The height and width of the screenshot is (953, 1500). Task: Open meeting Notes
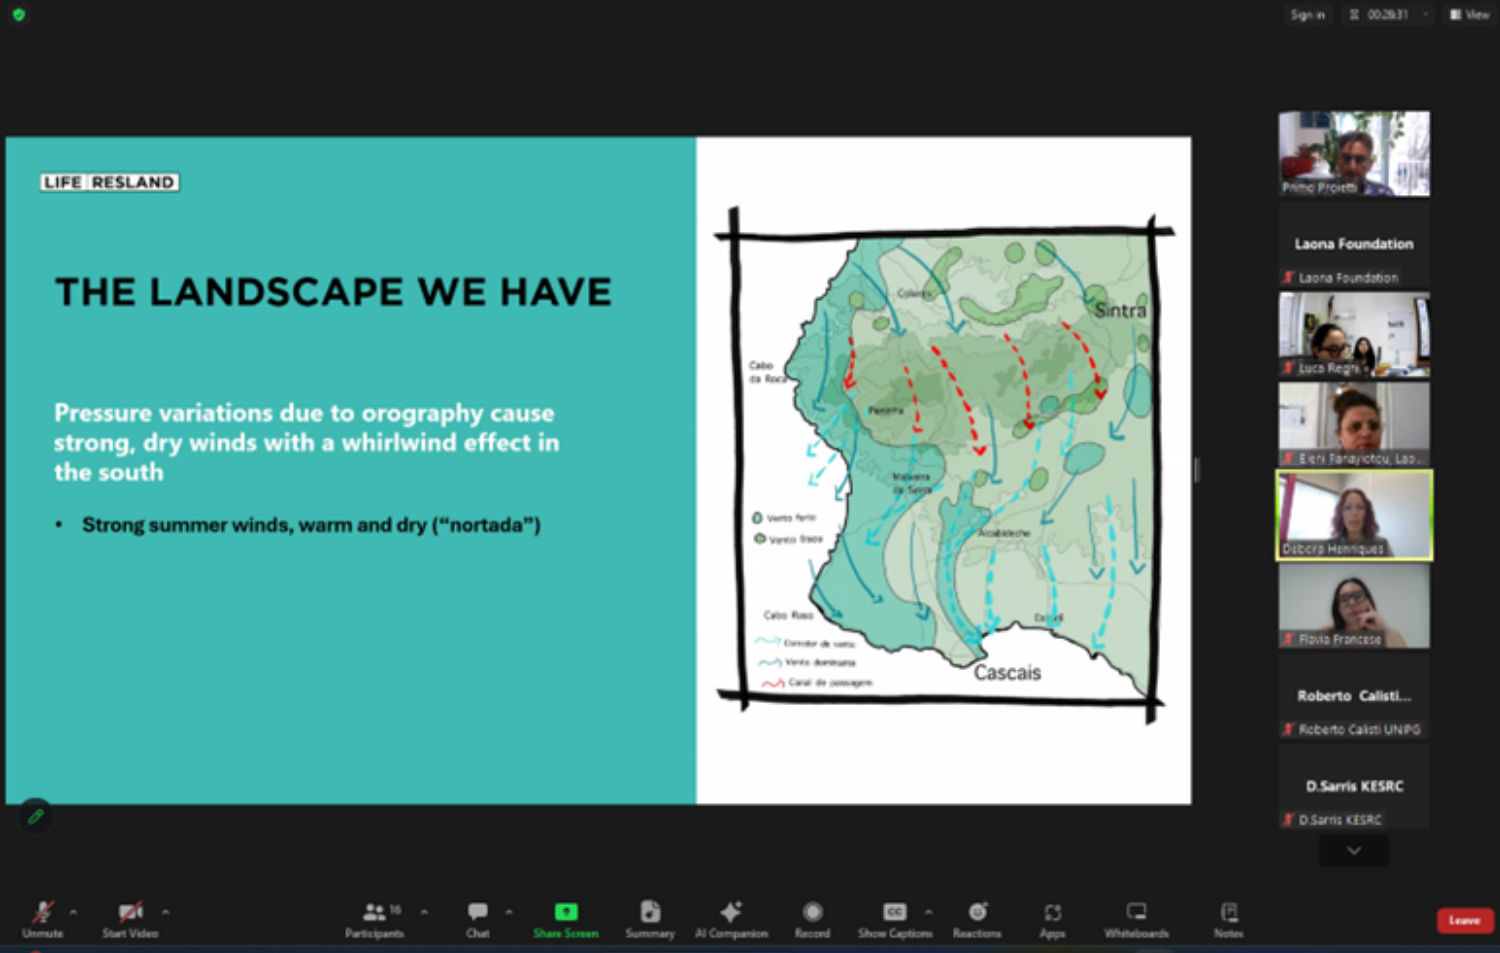pos(1229,918)
